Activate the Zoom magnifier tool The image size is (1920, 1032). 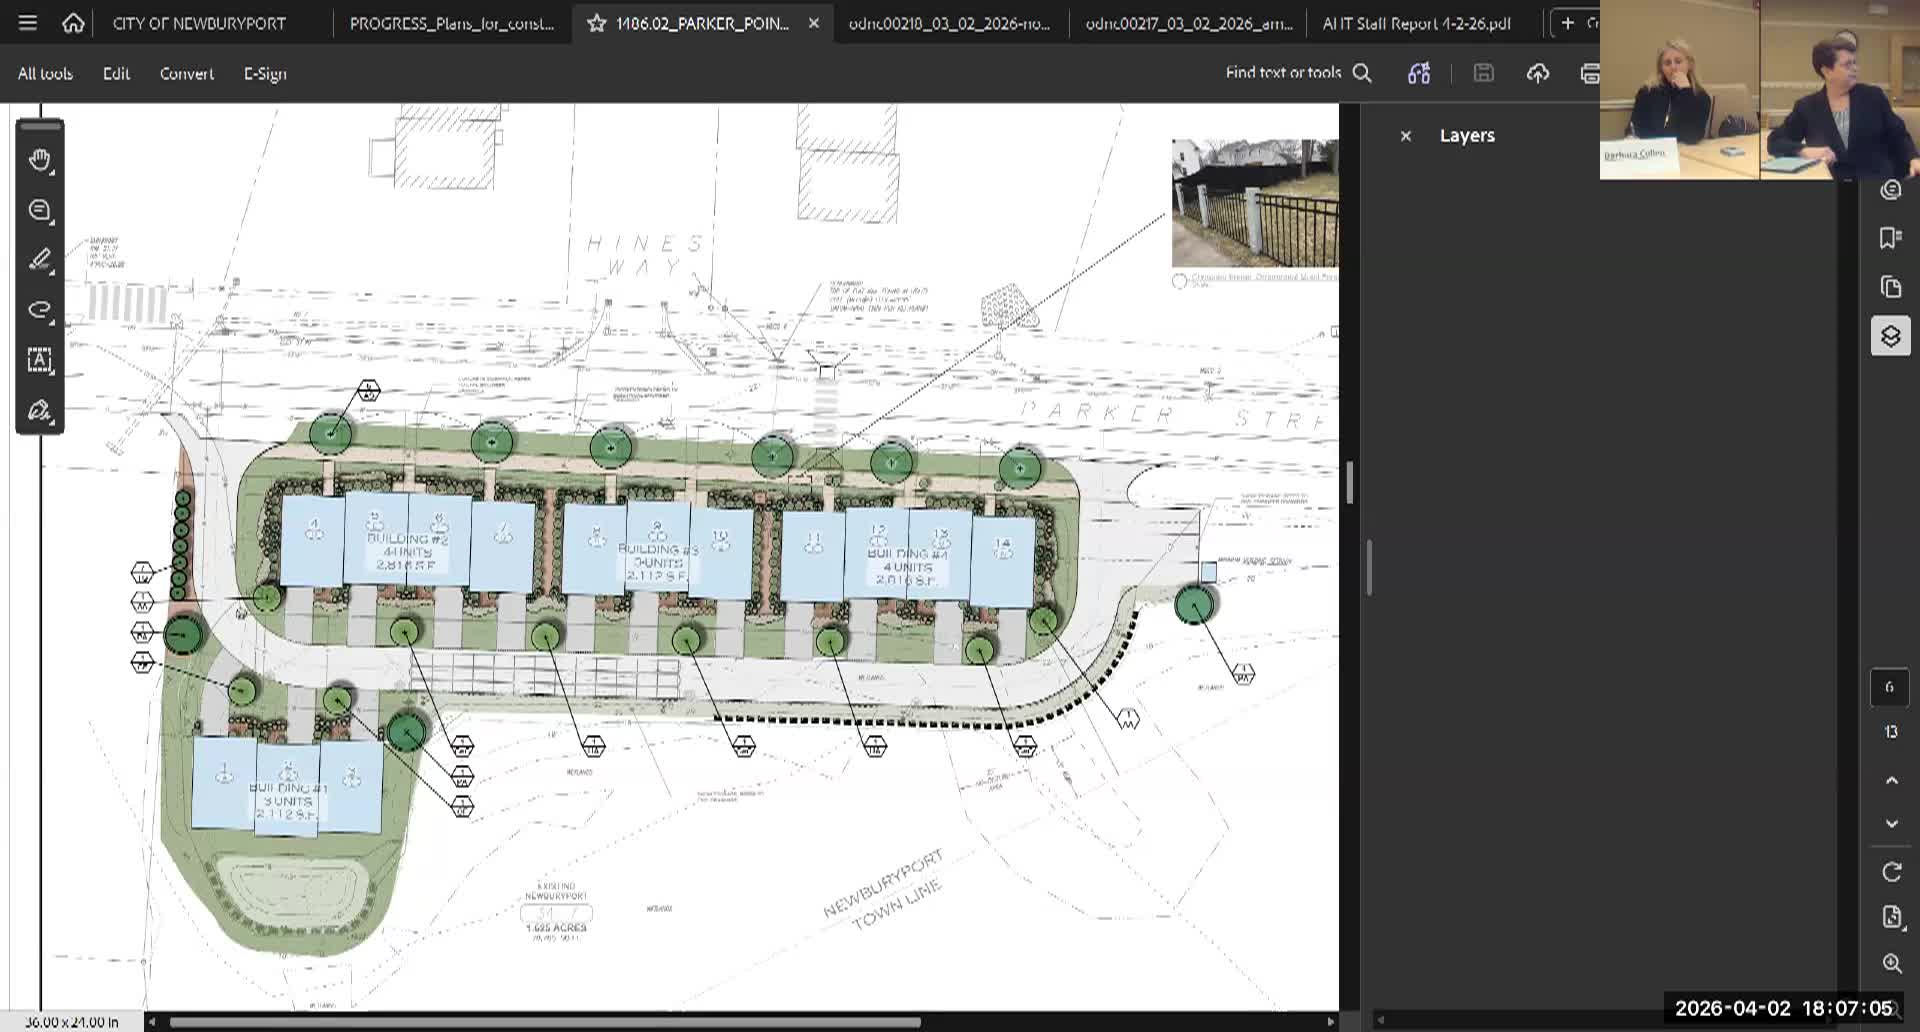(x=1892, y=963)
